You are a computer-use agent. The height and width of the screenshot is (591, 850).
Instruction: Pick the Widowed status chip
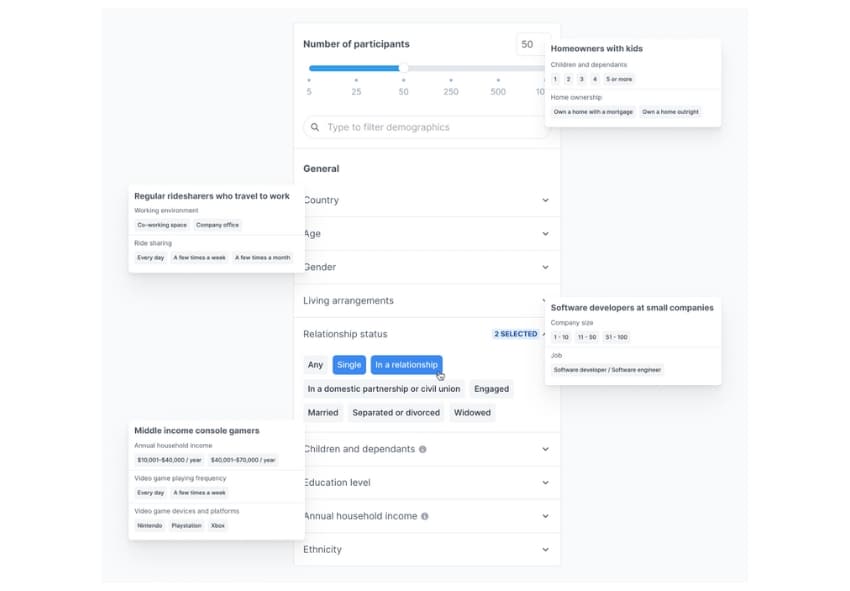472,412
